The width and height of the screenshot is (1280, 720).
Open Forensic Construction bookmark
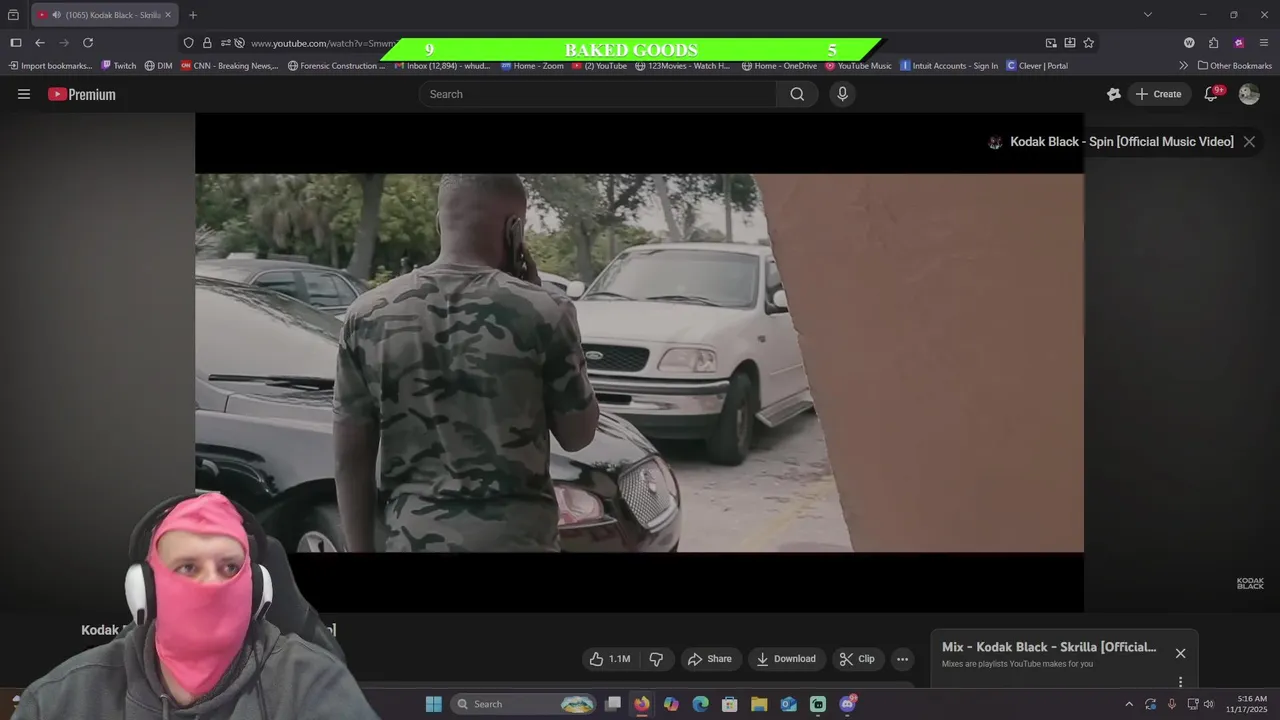[337, 66]
